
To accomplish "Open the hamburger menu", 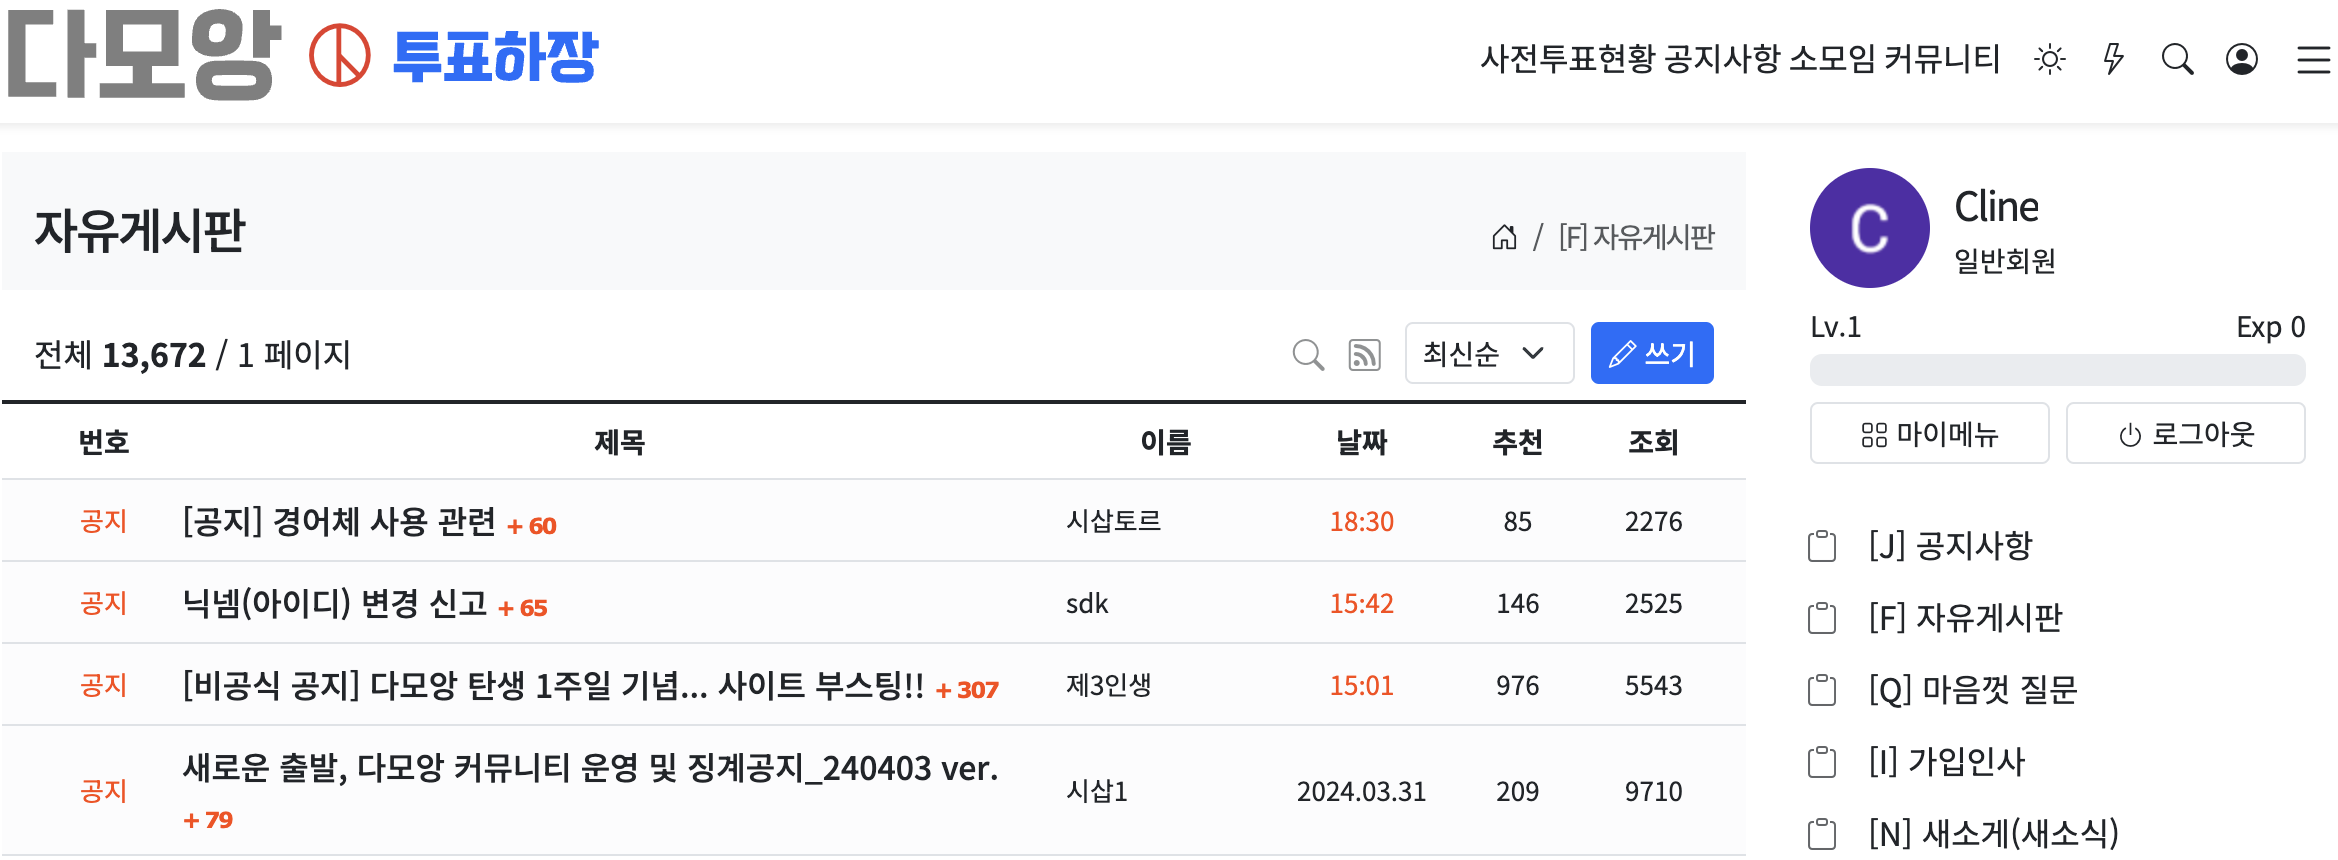I will (x=2313, y=60).
